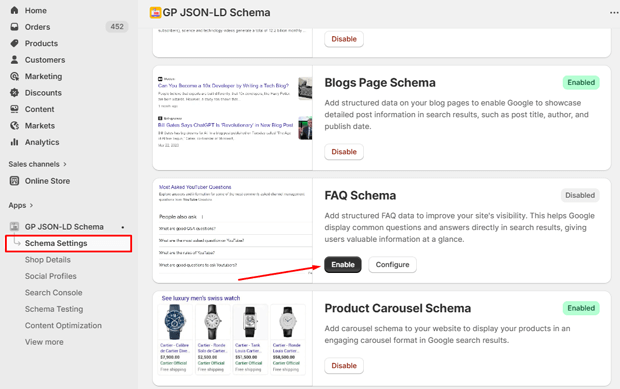Image resolution: width=620 pixels, height=389 pixels.
Task: Click View more in app submenu
Action: click(x=44, y=342)
